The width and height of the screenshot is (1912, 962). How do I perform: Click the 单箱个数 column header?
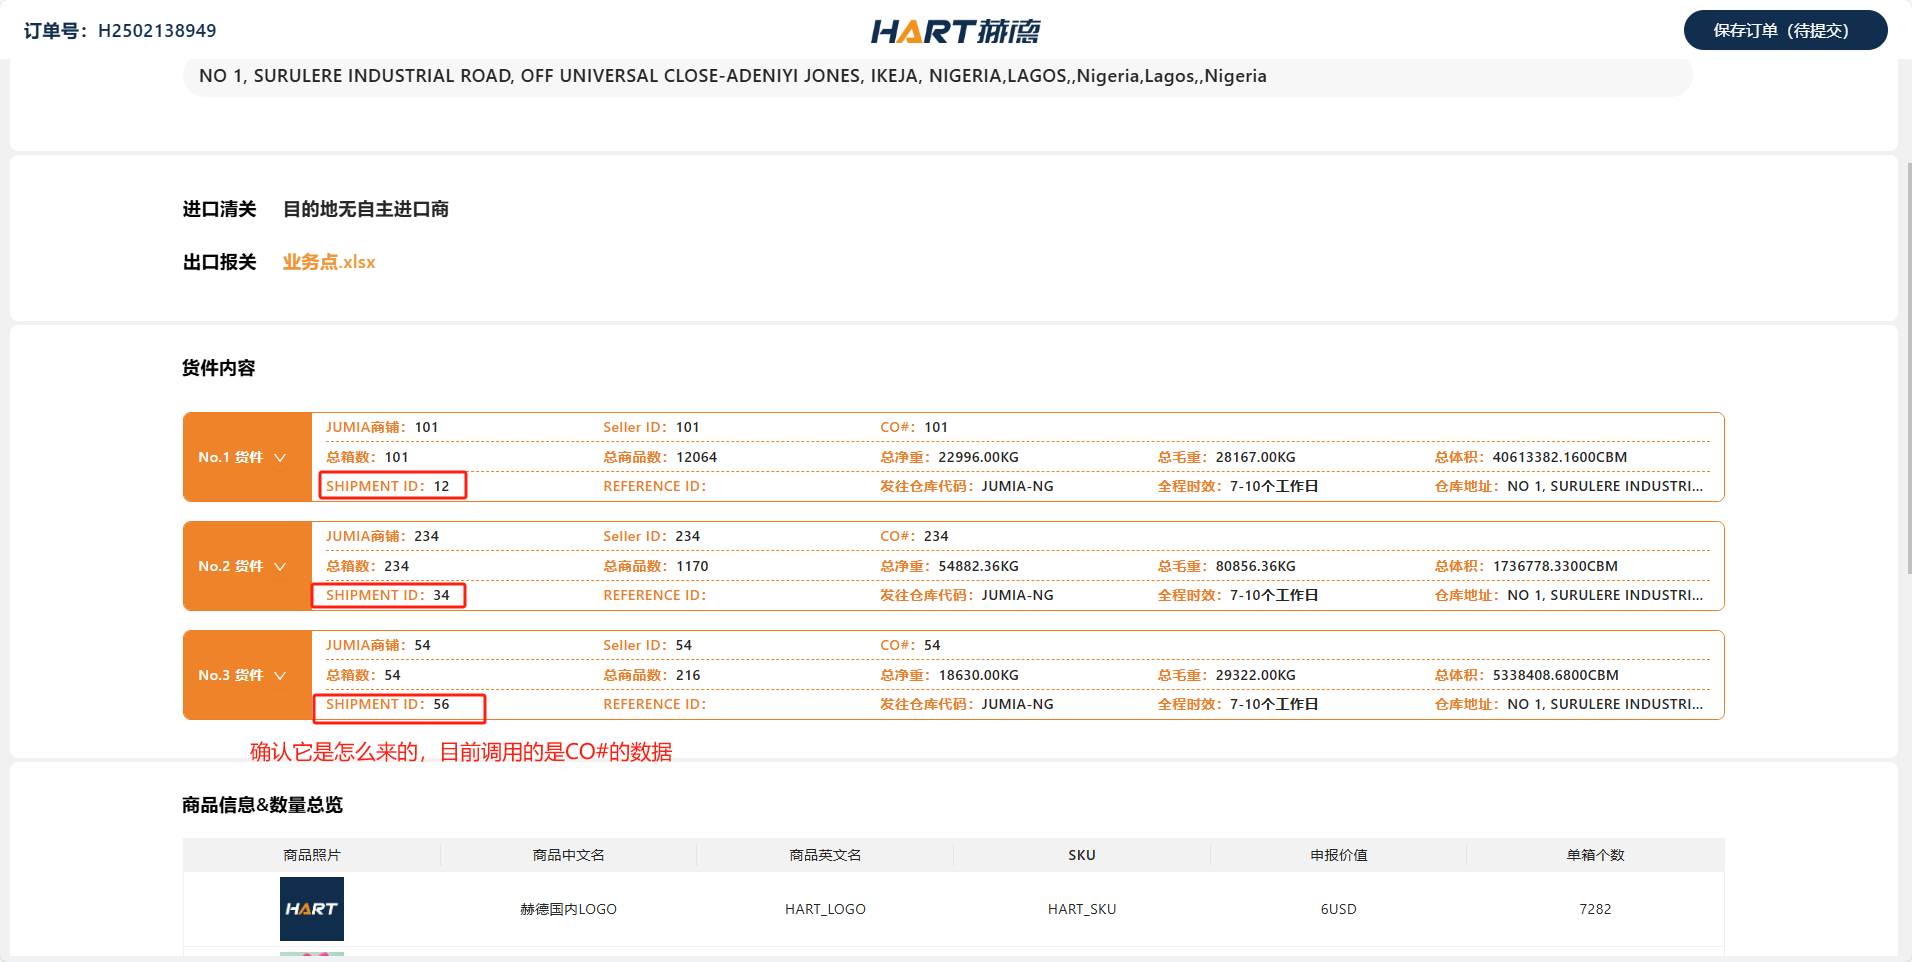(x=1595, y=855)
